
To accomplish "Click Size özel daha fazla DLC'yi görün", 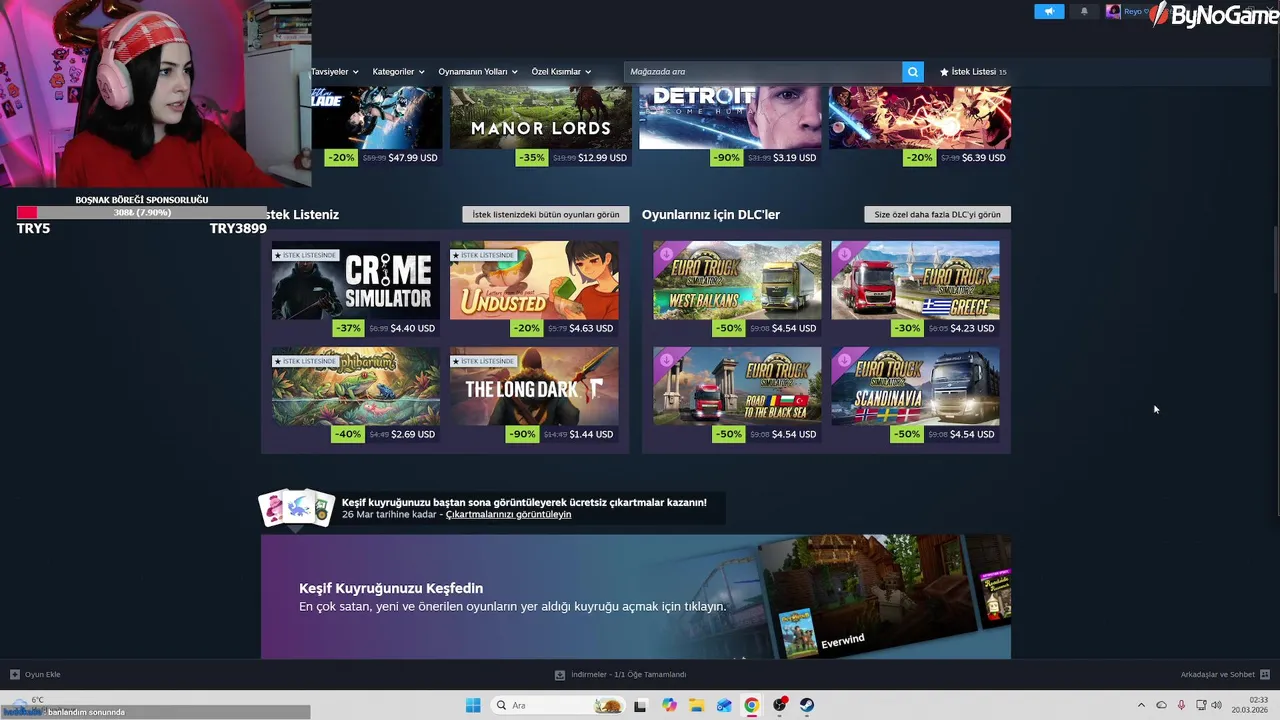I will [x=937, y=214].
